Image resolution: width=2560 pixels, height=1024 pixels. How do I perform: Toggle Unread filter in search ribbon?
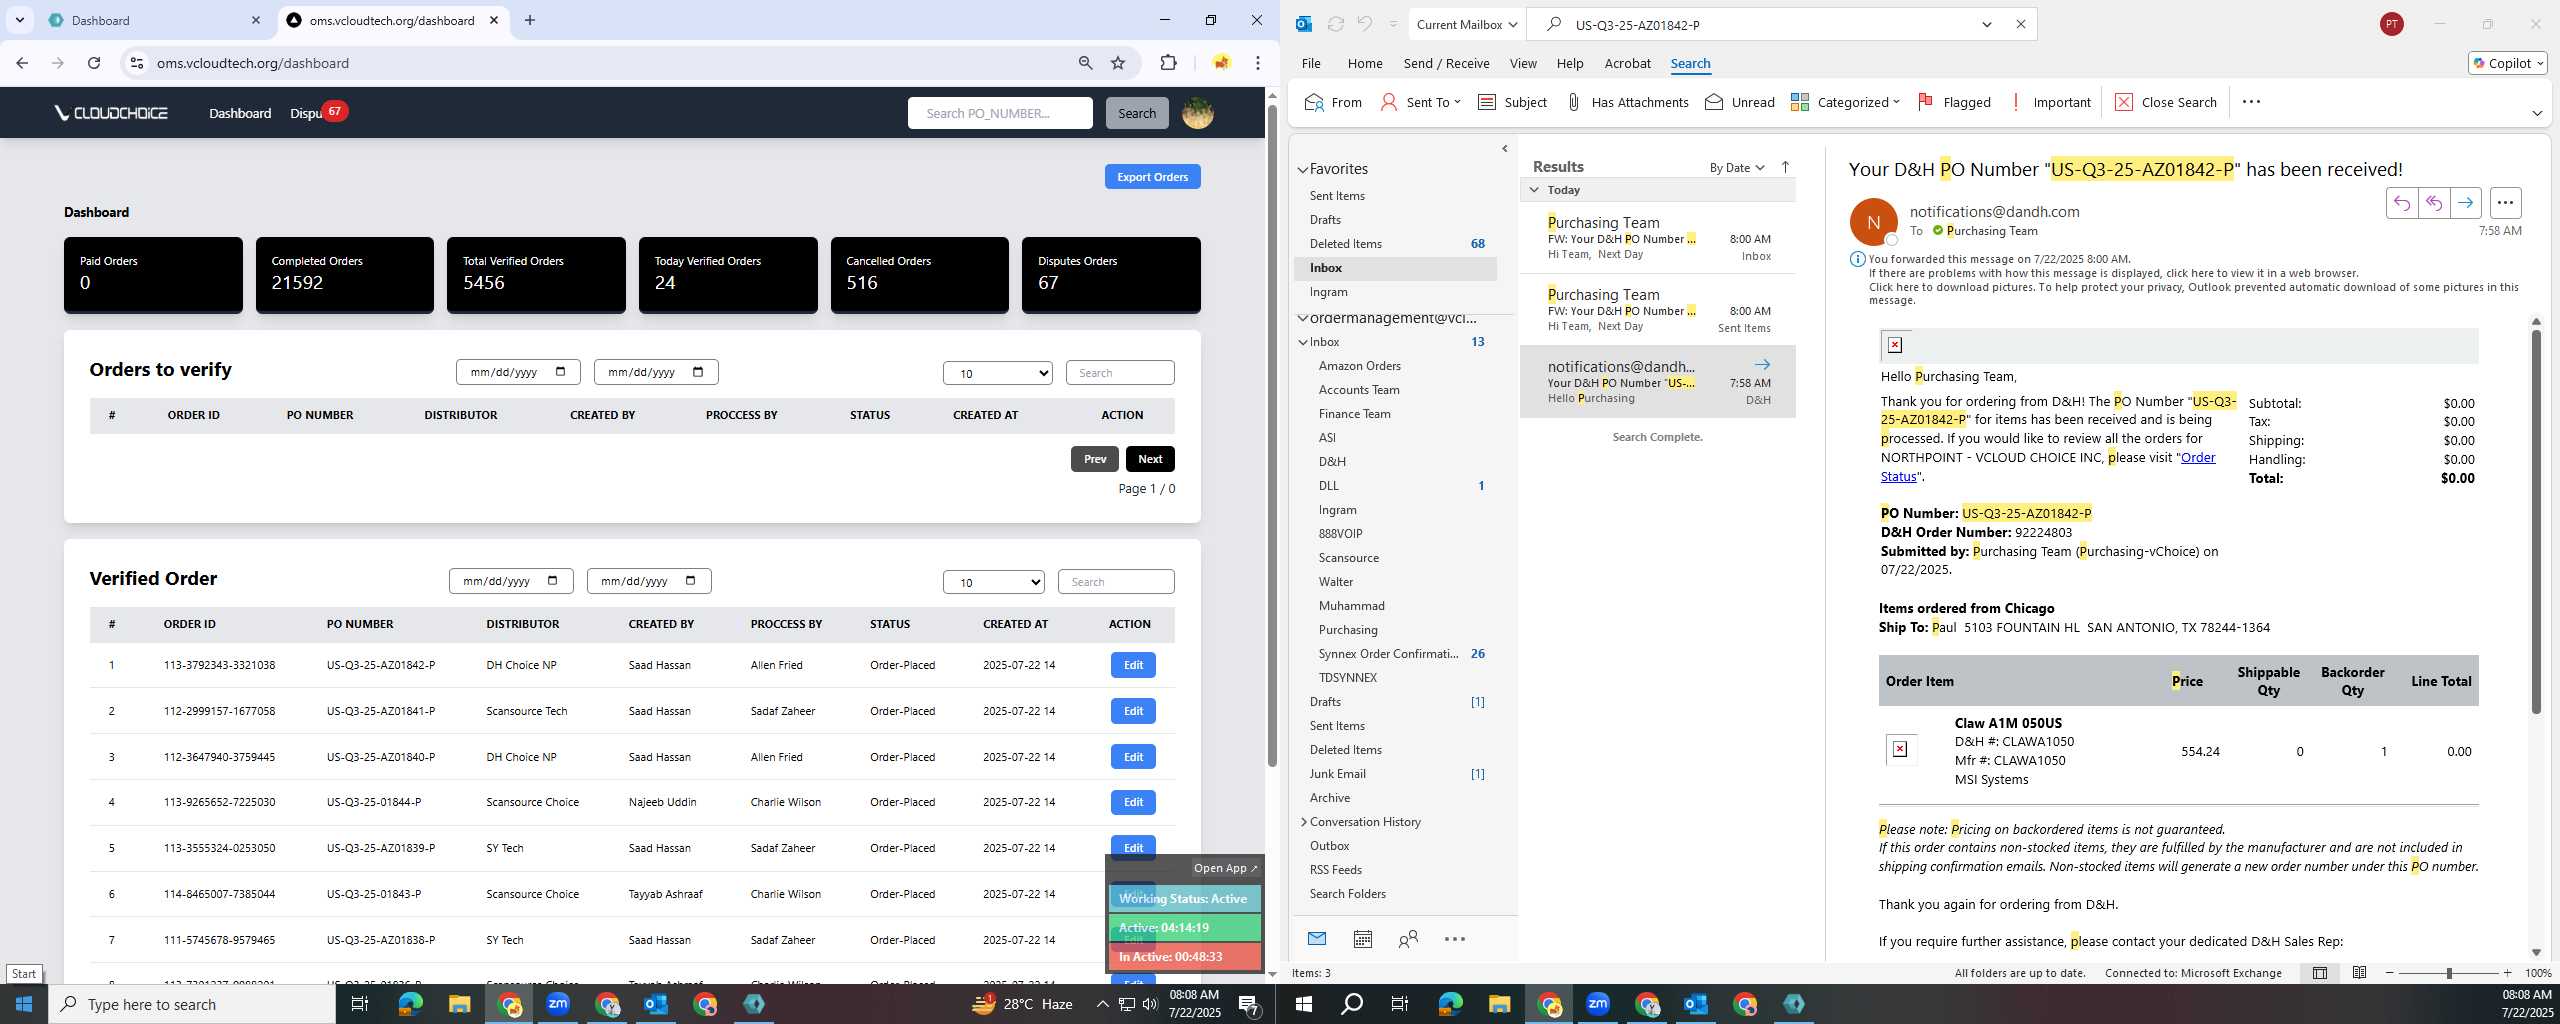(1739, 102)
